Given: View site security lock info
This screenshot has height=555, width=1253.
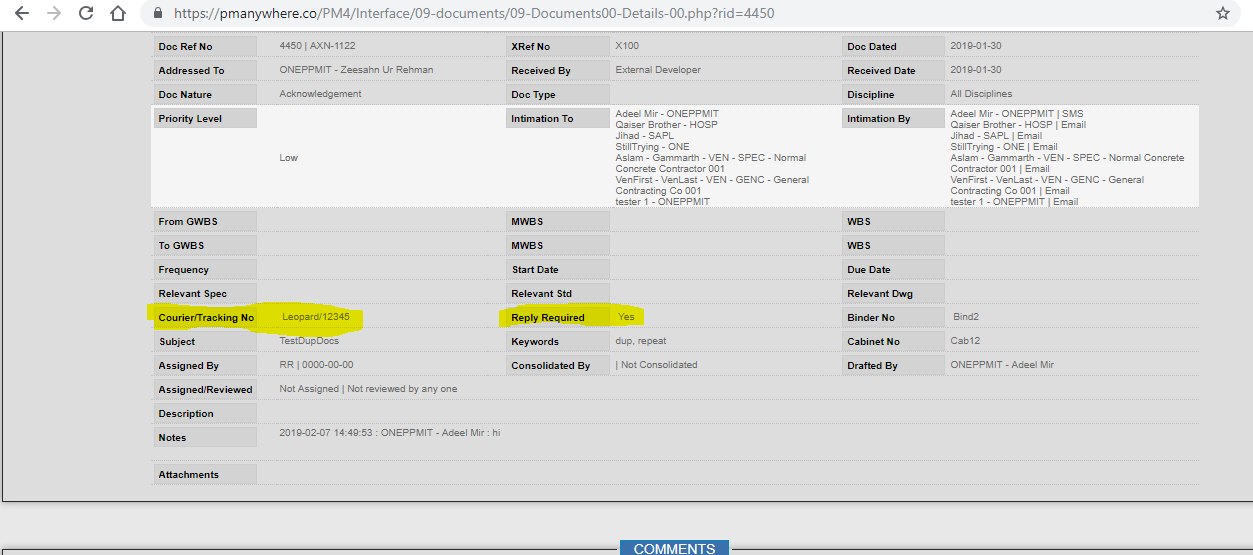Looking at the screenshot, I should pos(158,14).
